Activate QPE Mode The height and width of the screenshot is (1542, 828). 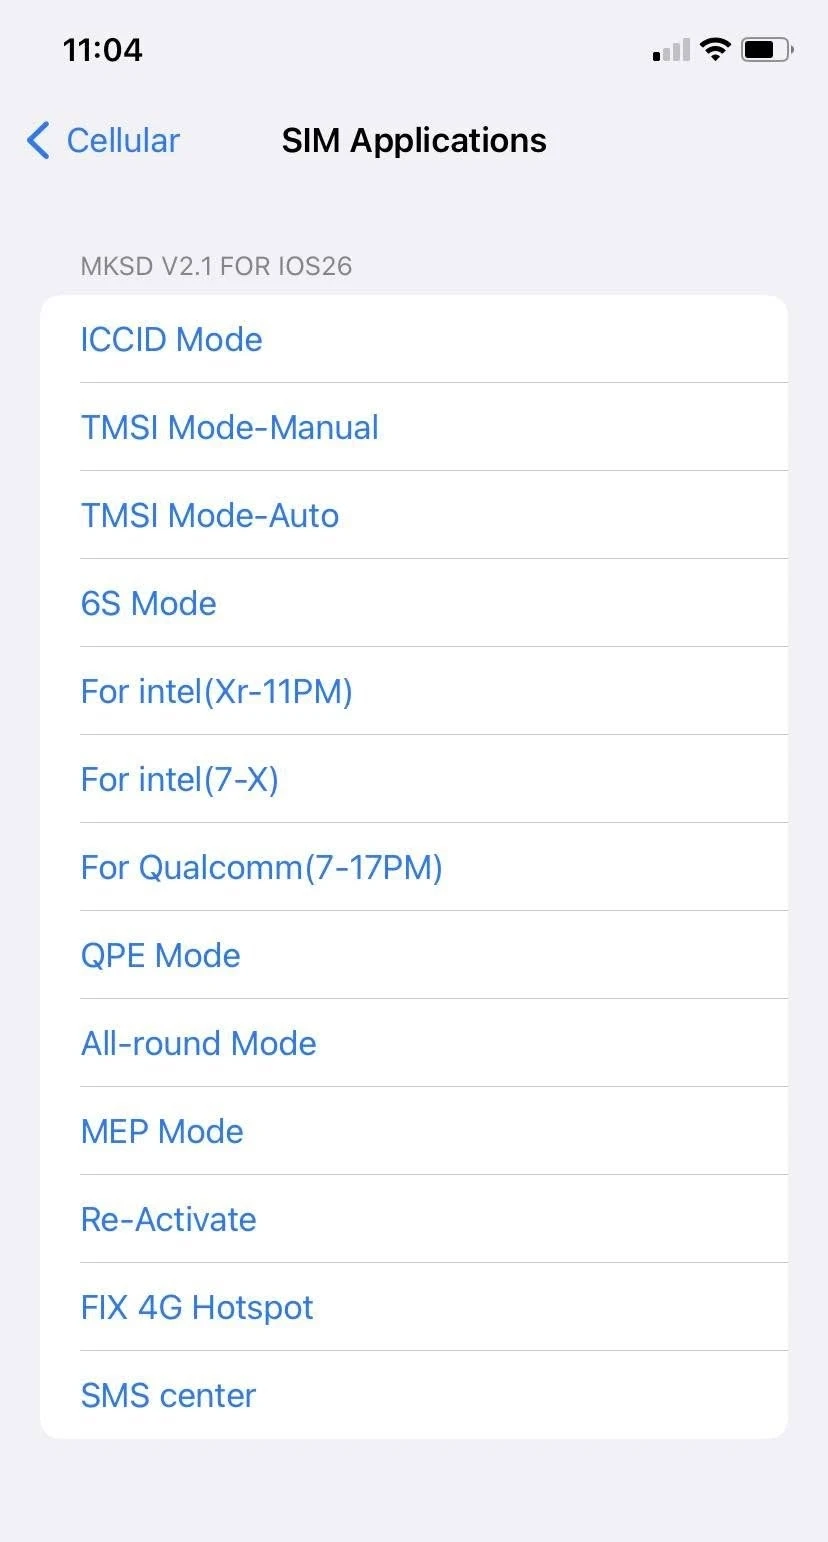tap(160, 955)
